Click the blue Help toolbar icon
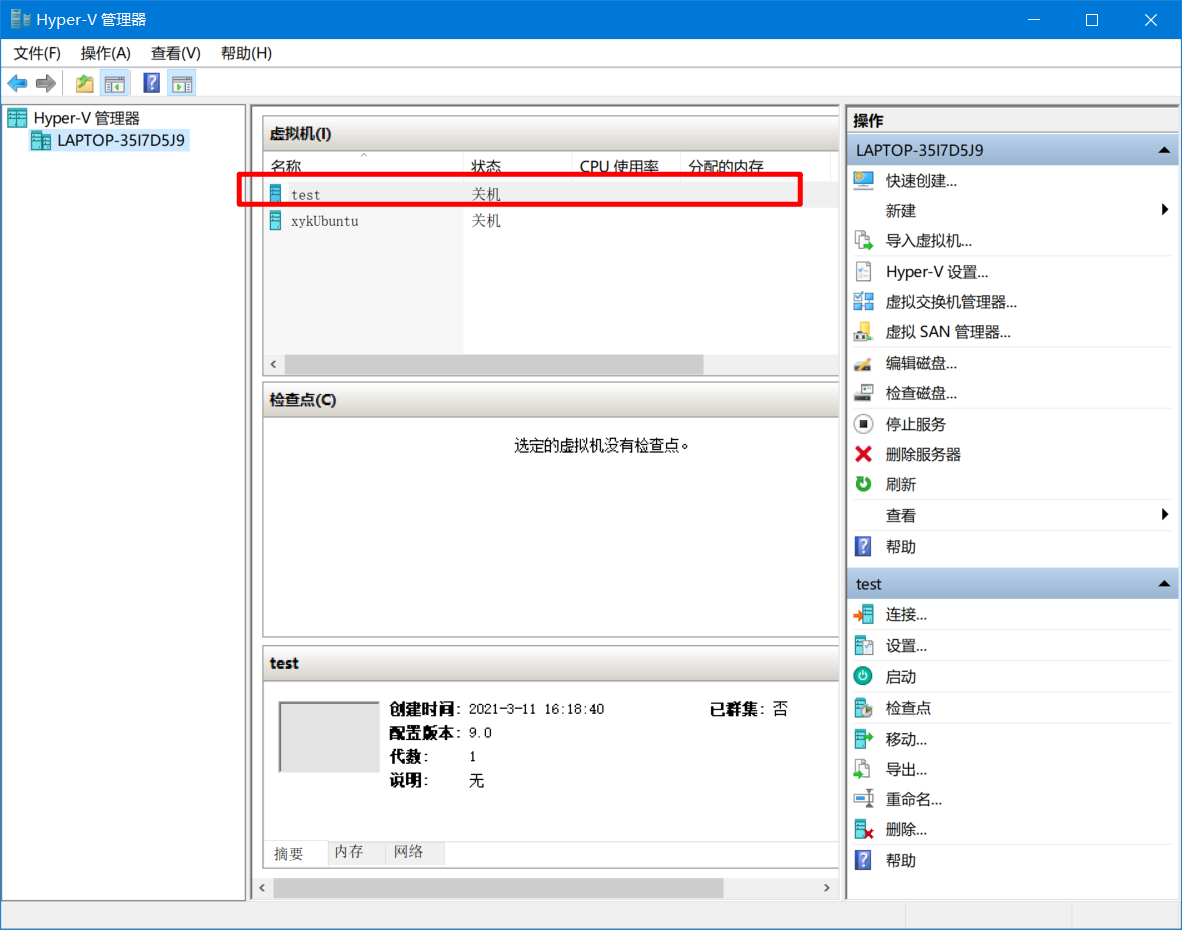1182x930 pixels. (152, 83)
